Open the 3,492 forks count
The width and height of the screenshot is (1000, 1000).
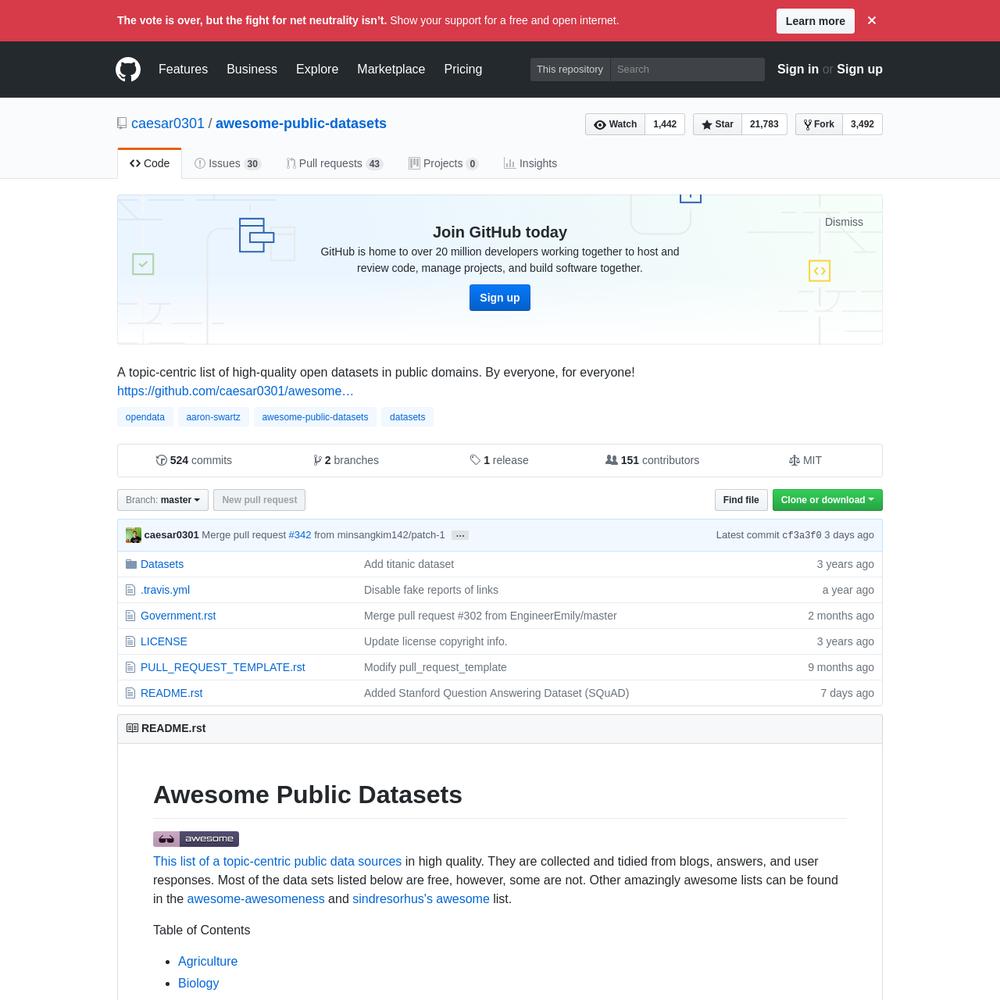coord(862,124)
